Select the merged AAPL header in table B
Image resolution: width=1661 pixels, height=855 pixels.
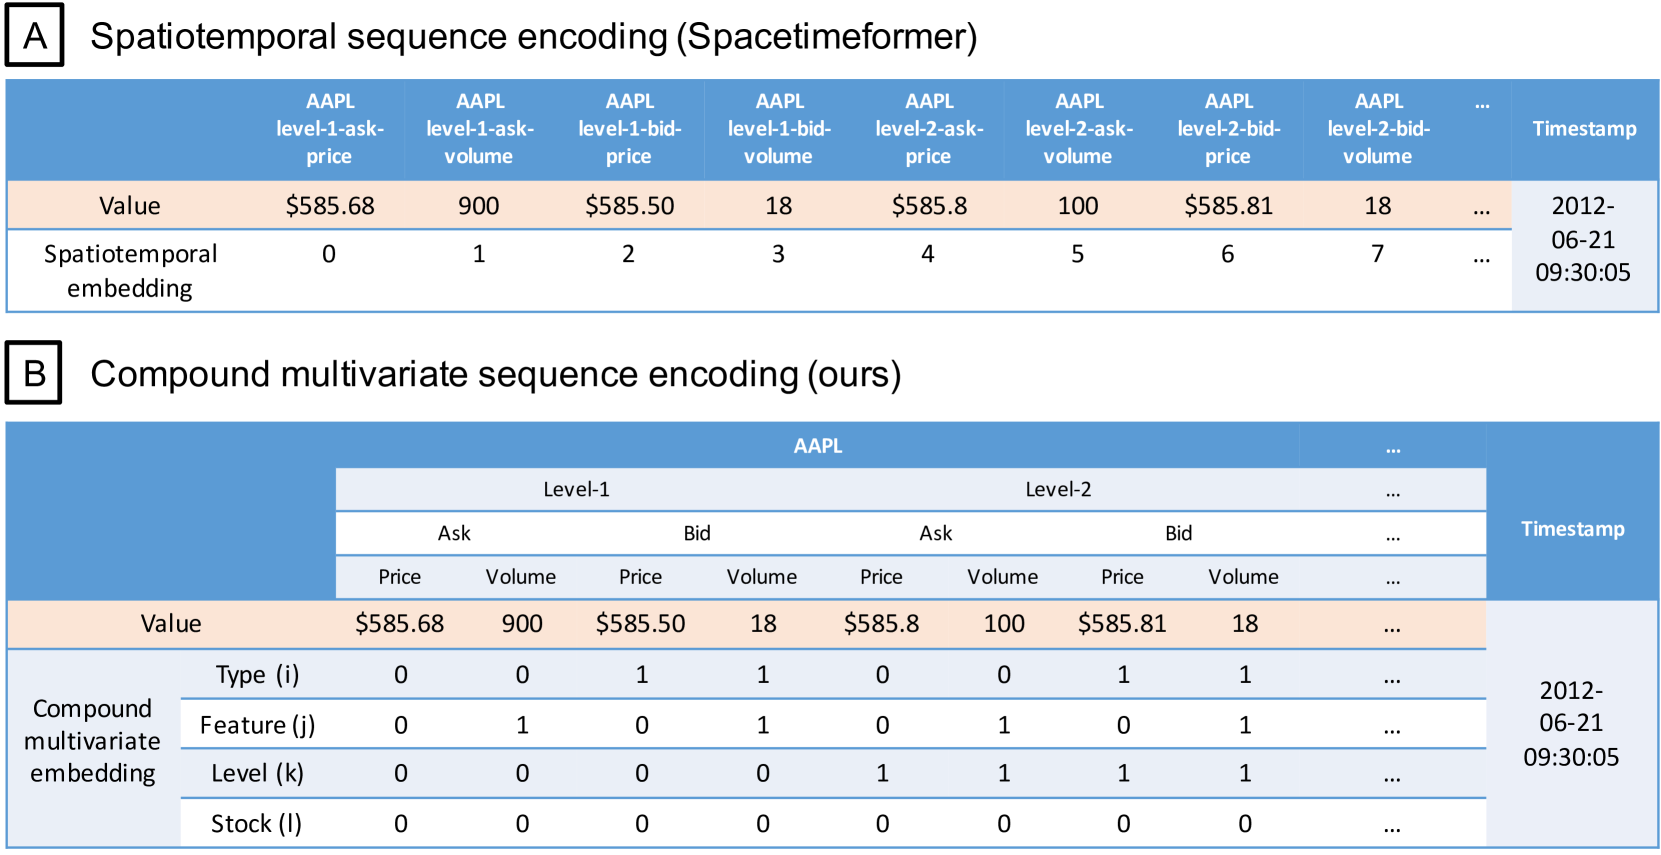(817, 446)
